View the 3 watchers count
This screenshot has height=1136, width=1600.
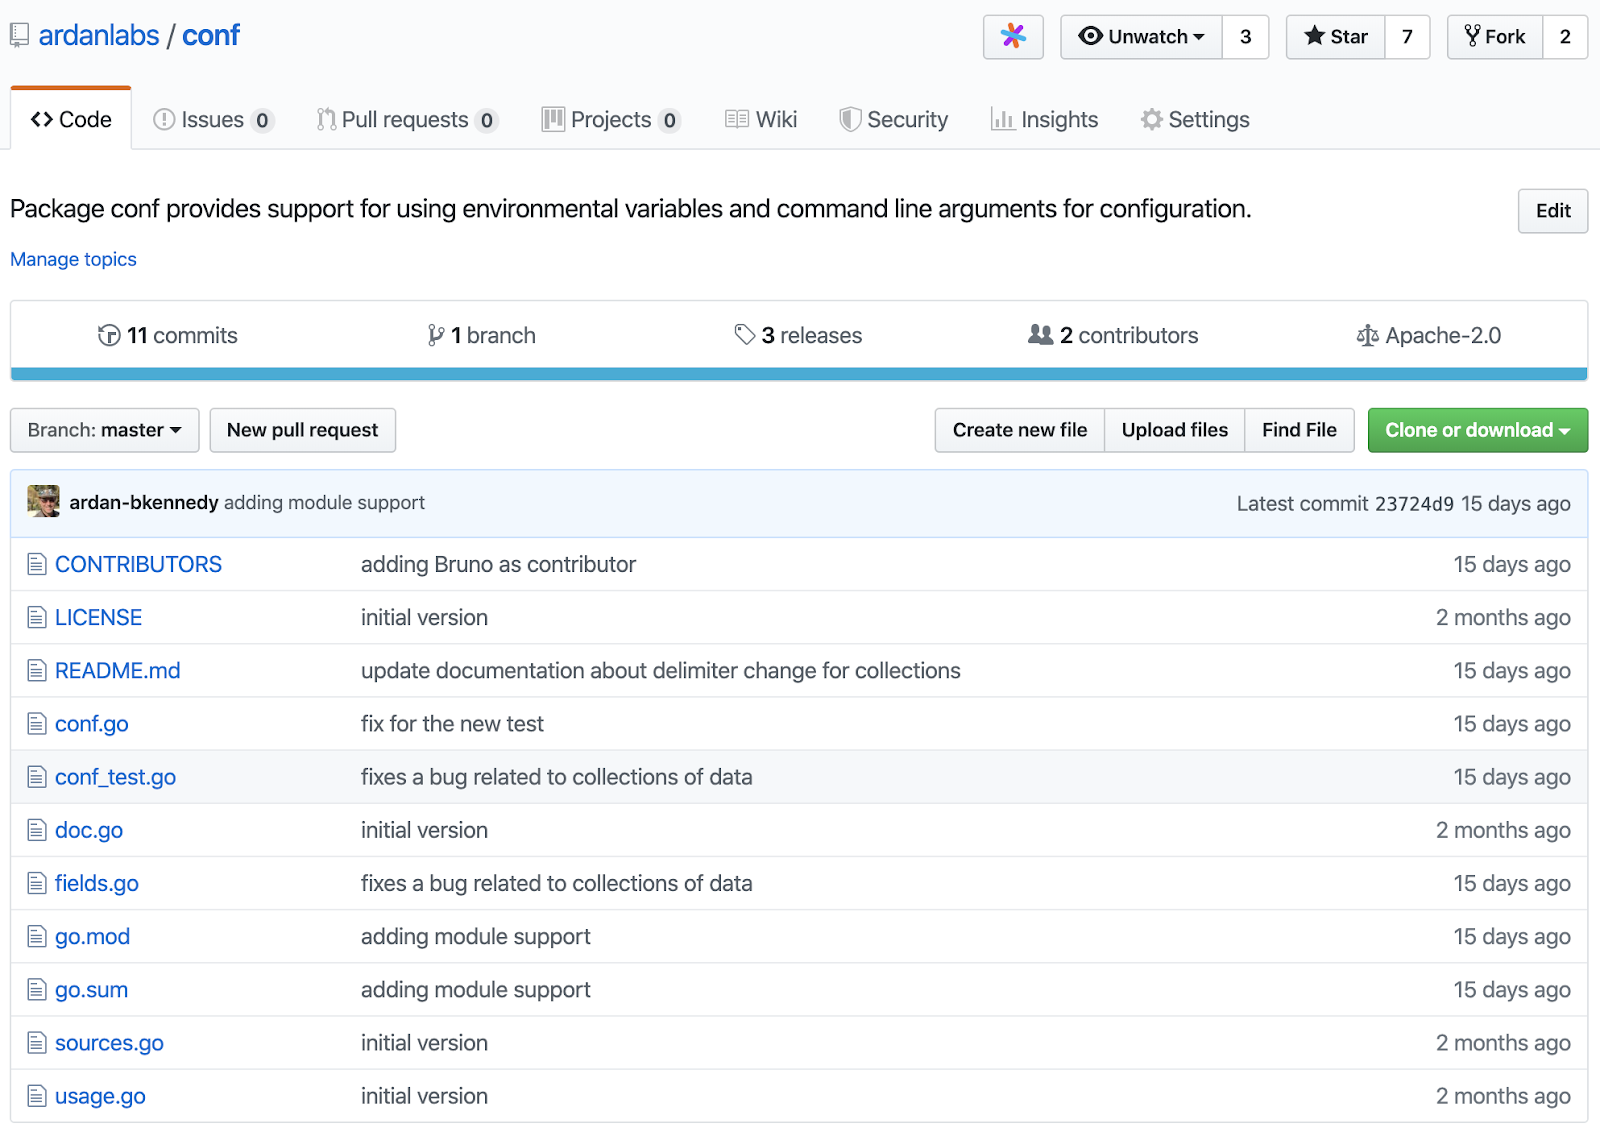[x=1246, y=37]
